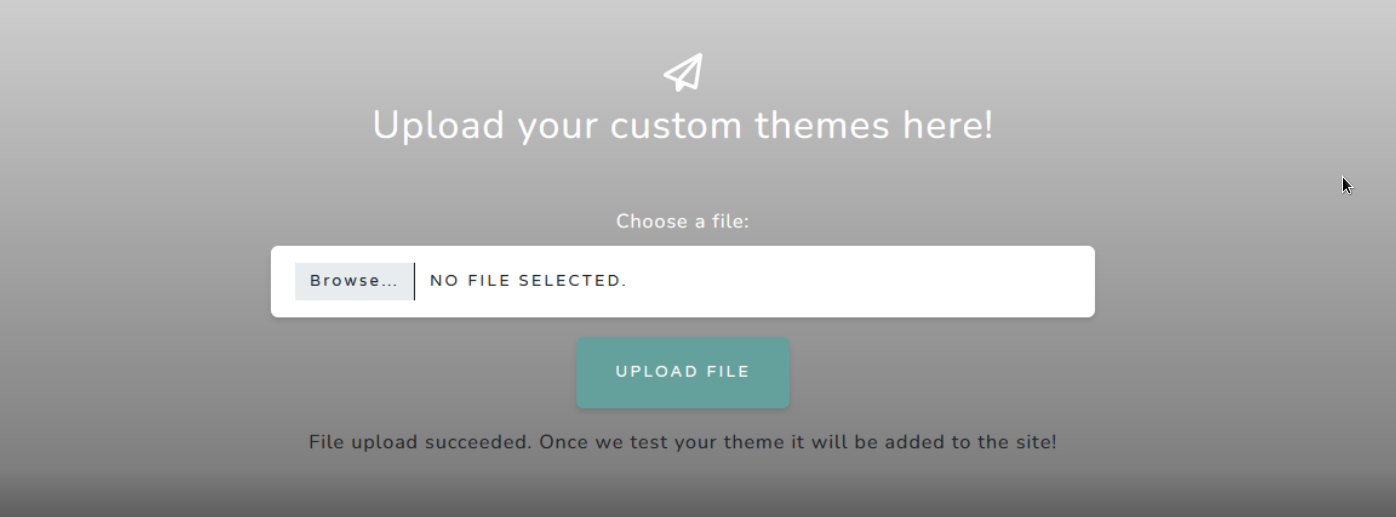Click the empty area inside the file field

860,282
